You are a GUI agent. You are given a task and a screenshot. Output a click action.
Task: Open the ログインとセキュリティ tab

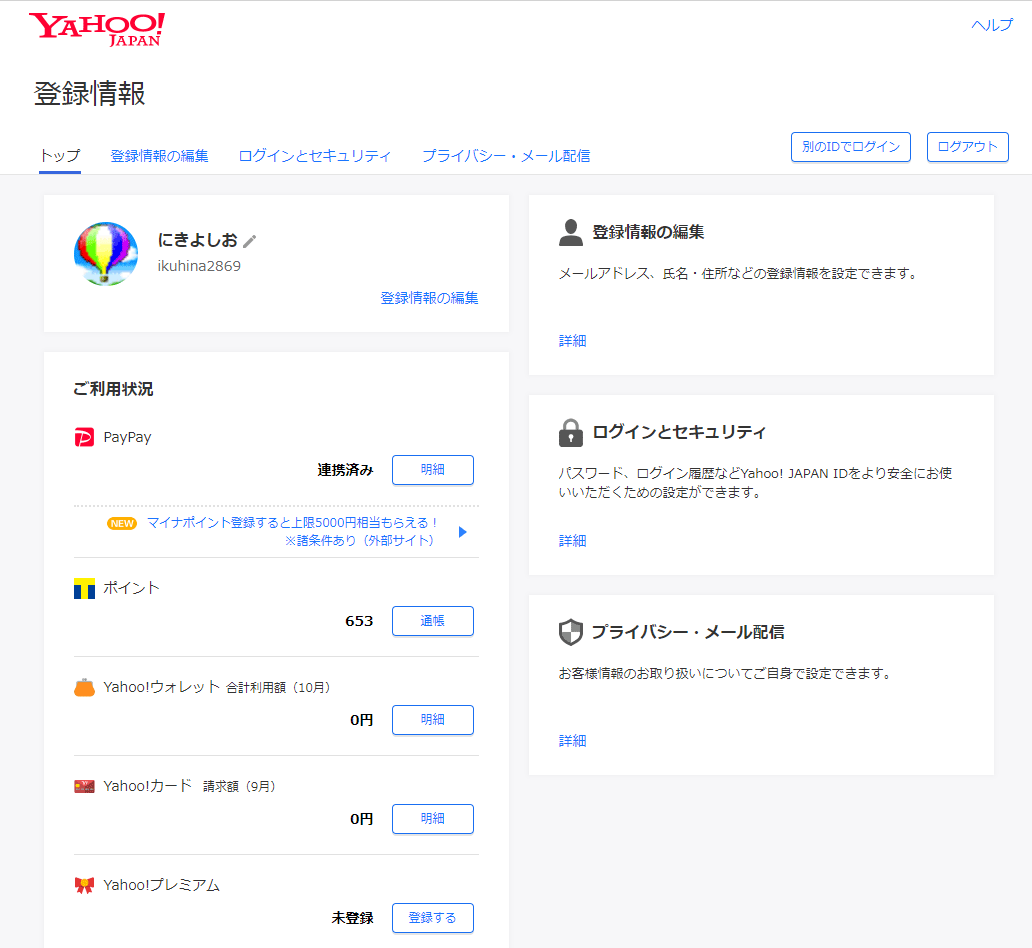(x=315, y=156)
